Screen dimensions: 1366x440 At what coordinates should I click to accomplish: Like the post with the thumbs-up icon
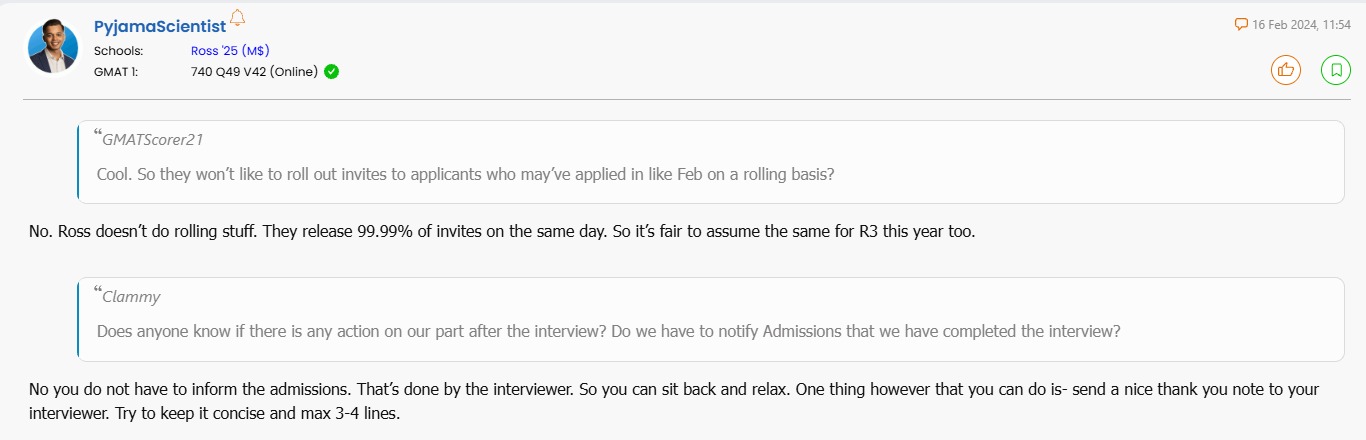coord(1285,70)
